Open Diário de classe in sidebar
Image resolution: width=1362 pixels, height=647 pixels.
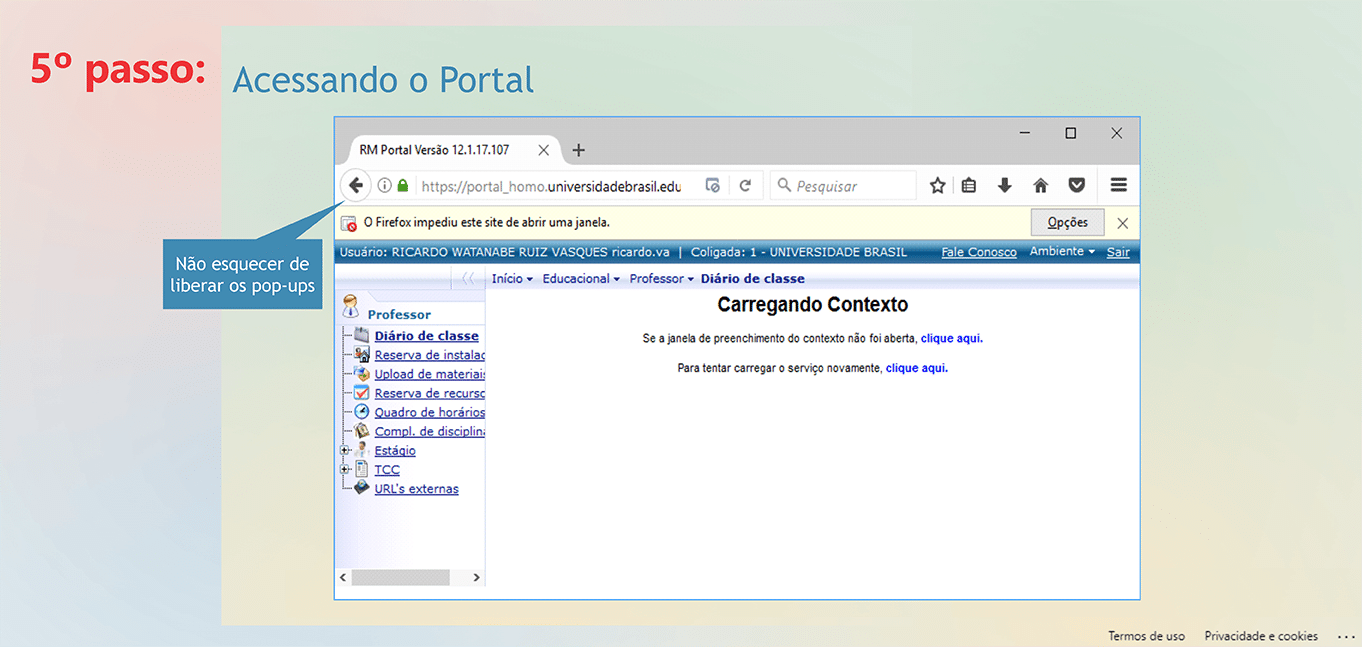coord(426,336)
